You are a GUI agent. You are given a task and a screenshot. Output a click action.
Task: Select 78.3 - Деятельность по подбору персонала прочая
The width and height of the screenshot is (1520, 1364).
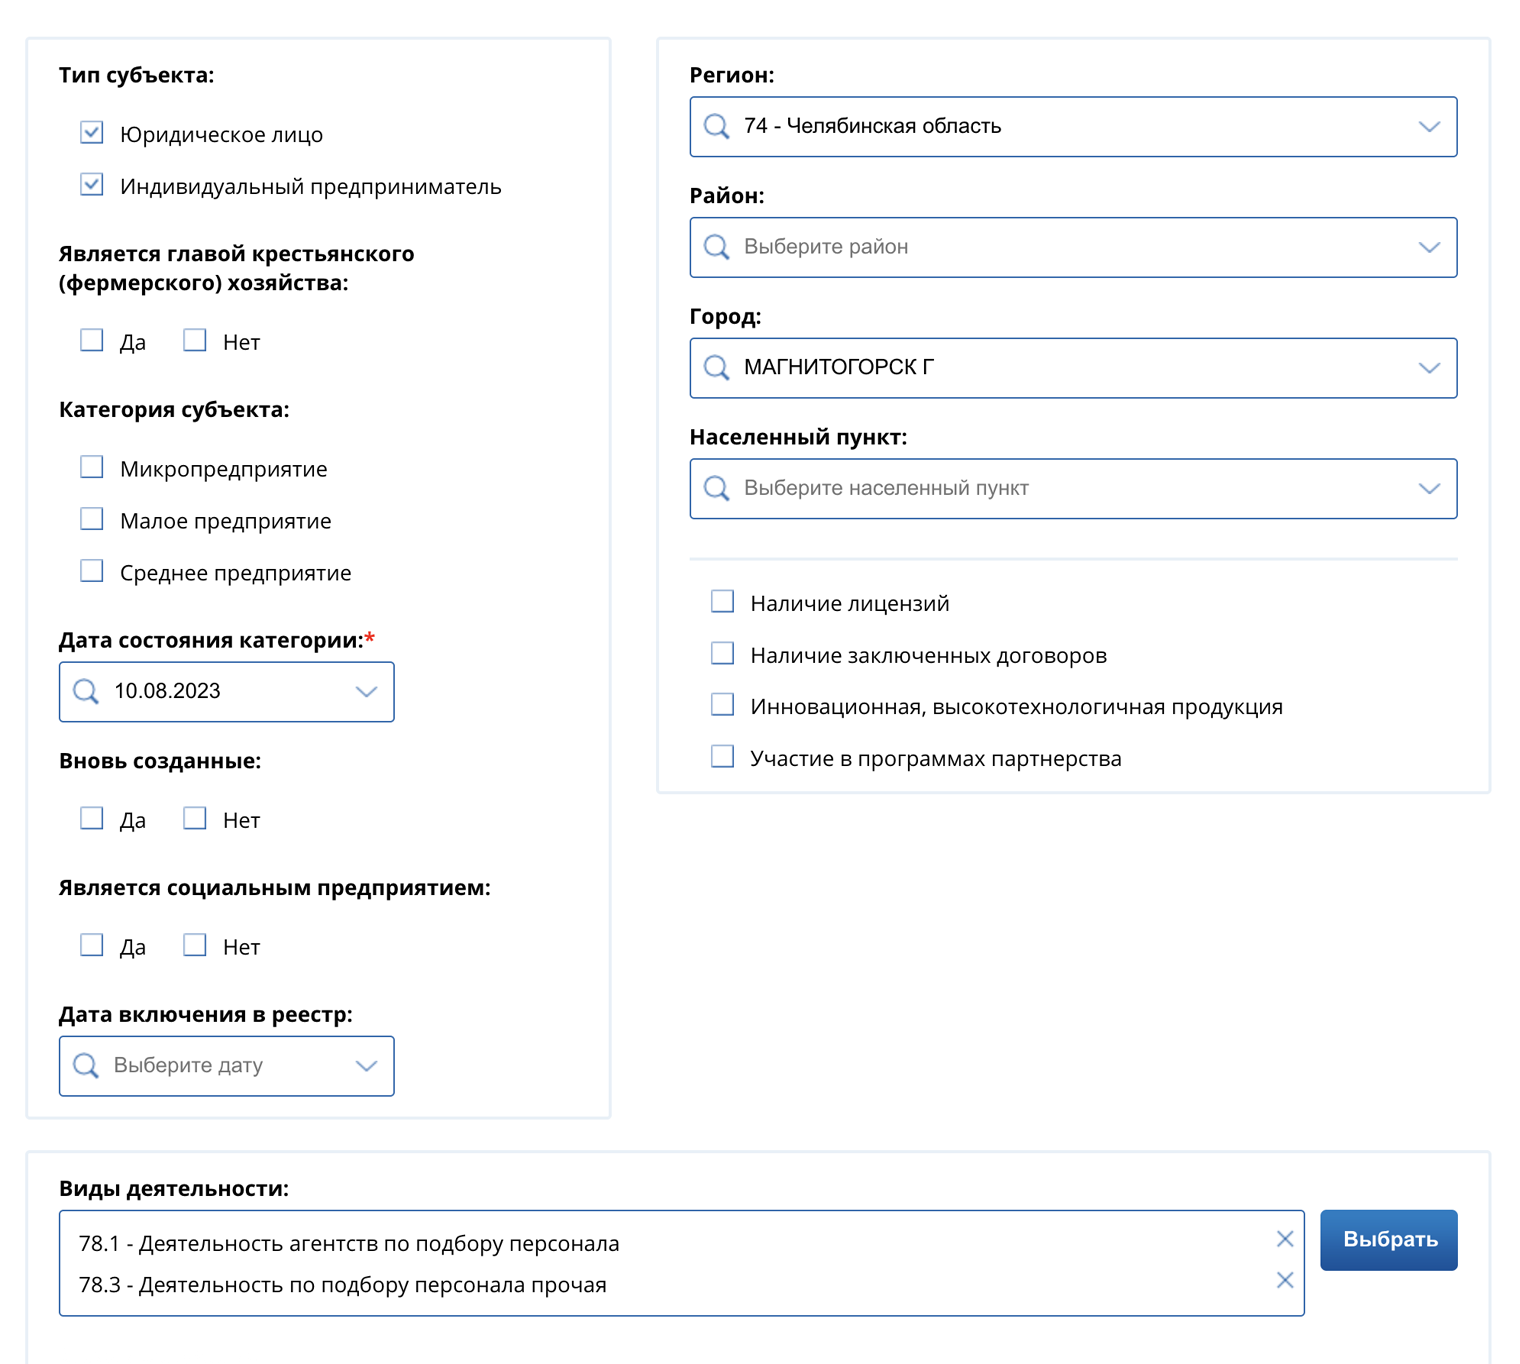coord(342,1285)
